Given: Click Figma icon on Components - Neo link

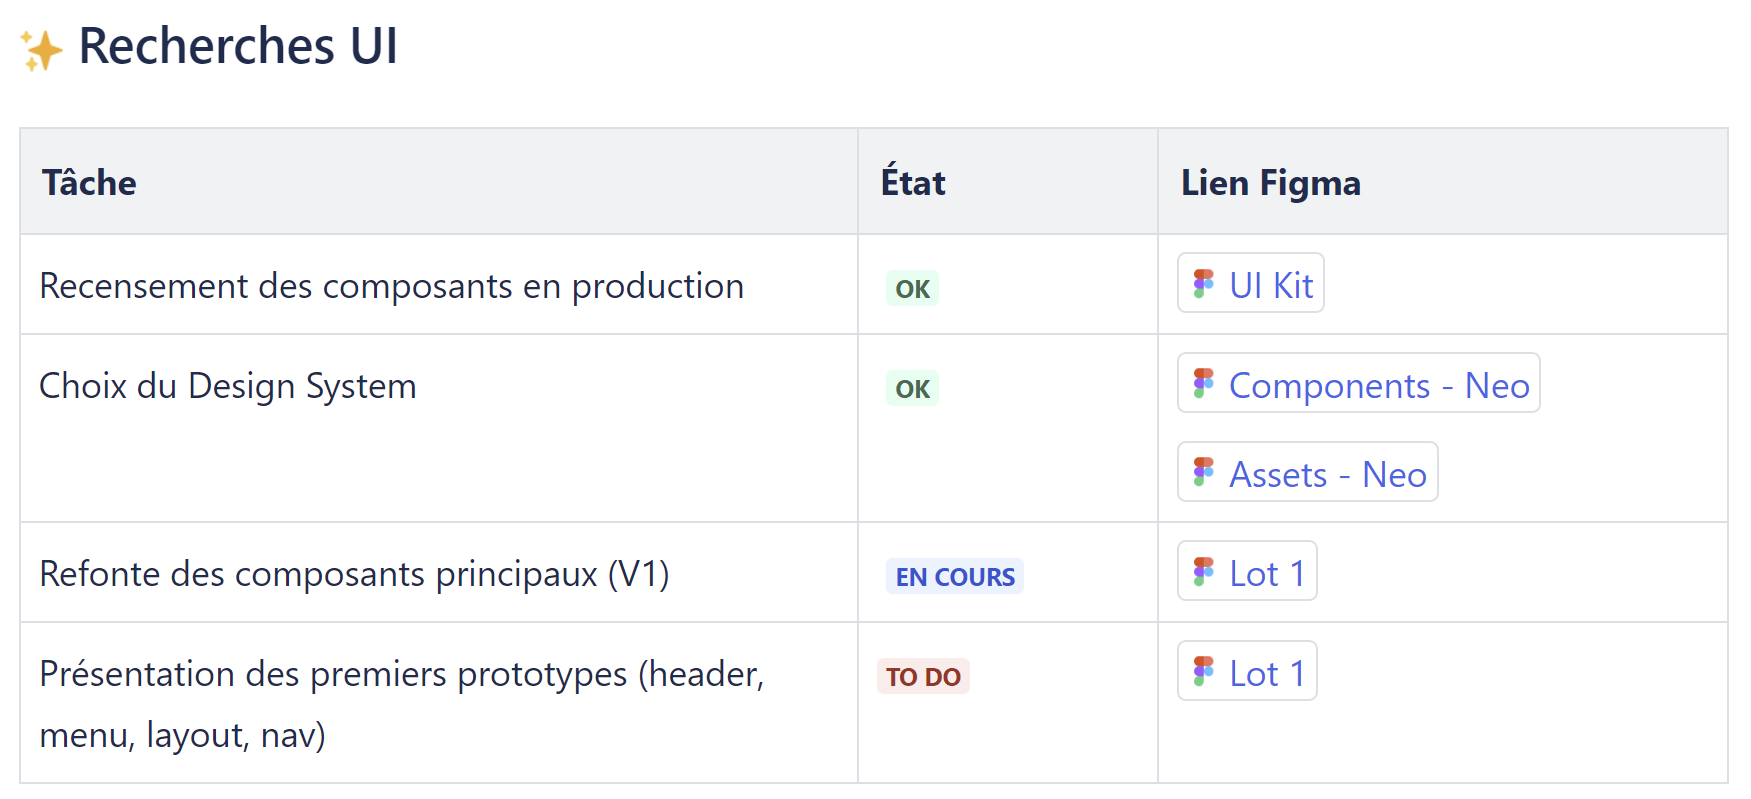Looking at the screenshot, I should pos(1204,384).
